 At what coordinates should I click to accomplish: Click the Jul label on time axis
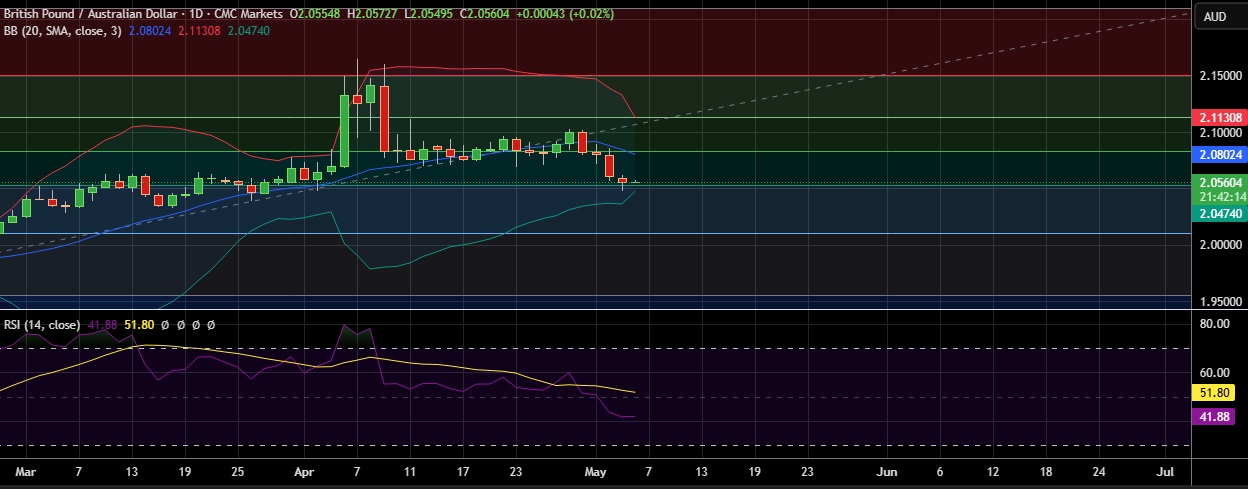point(1165,470)
